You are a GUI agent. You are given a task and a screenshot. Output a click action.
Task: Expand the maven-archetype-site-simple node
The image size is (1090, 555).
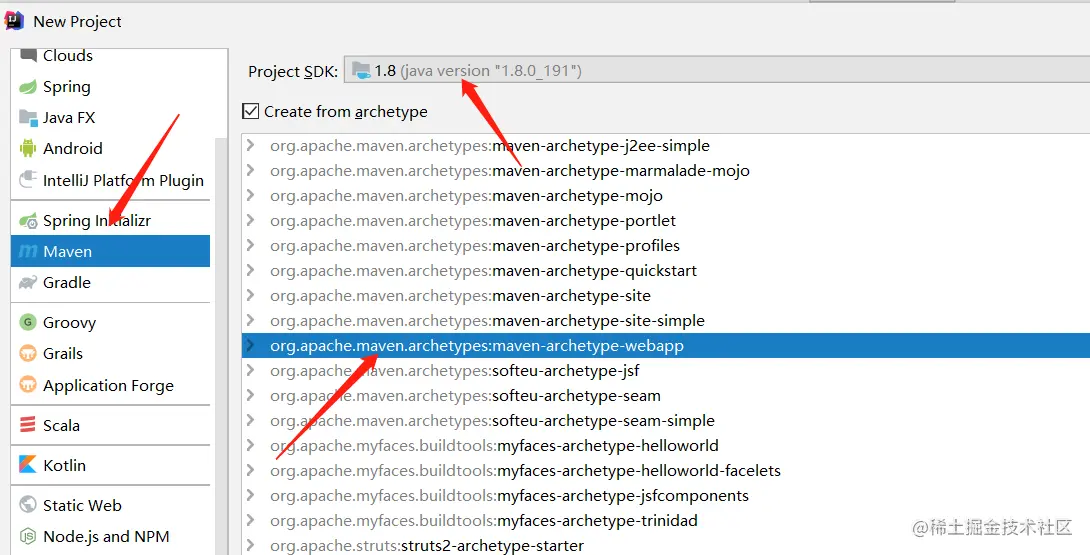click(x=251, y=321)
